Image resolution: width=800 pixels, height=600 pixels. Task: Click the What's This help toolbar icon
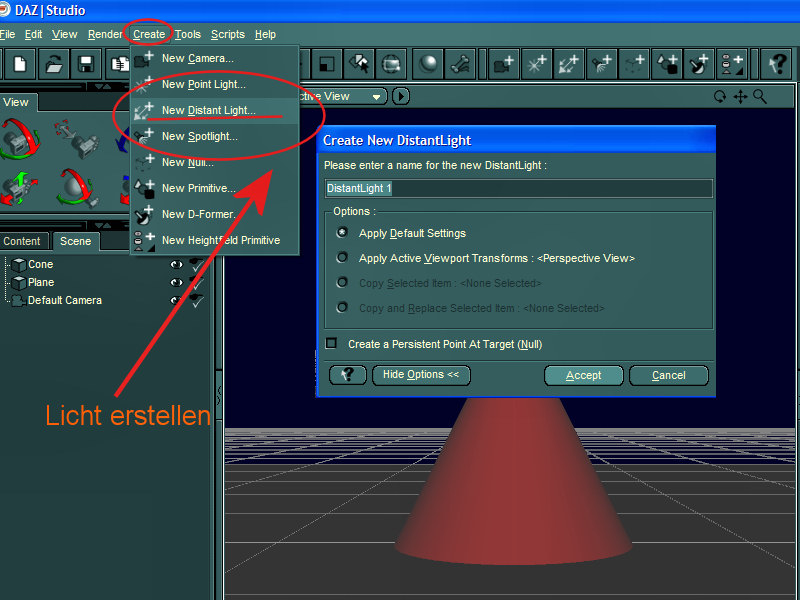(x=777, y=64)
